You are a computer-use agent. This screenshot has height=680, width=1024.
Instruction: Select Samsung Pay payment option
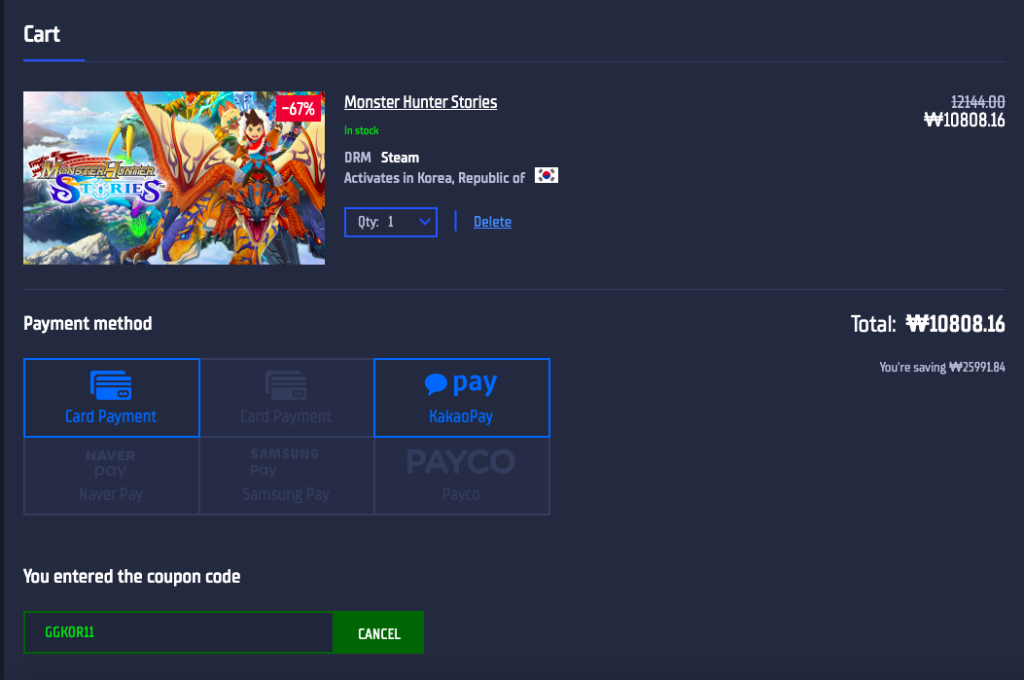(286, 476)
